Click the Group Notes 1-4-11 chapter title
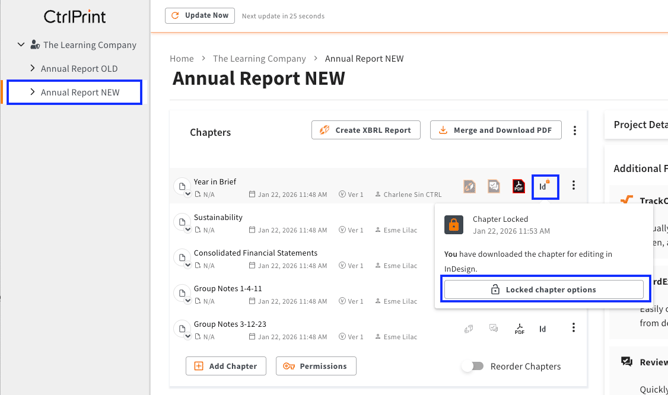This screenshot has height=395, width=668. click(x=228, y=288)
